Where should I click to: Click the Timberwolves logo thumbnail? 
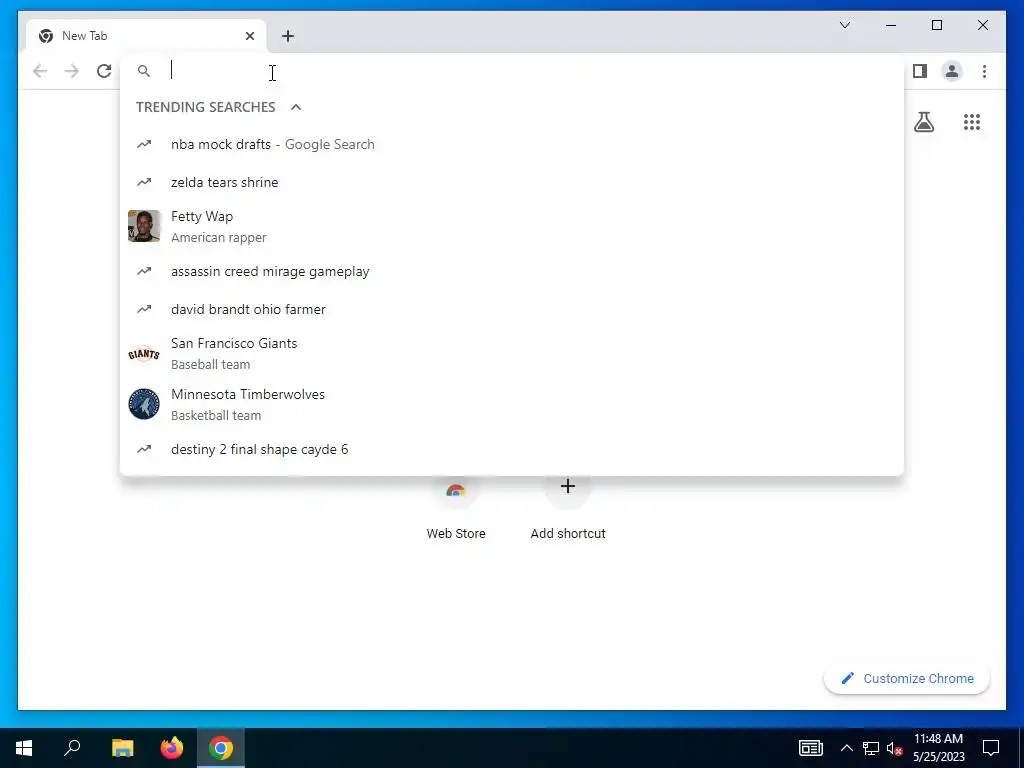(144, 404)
